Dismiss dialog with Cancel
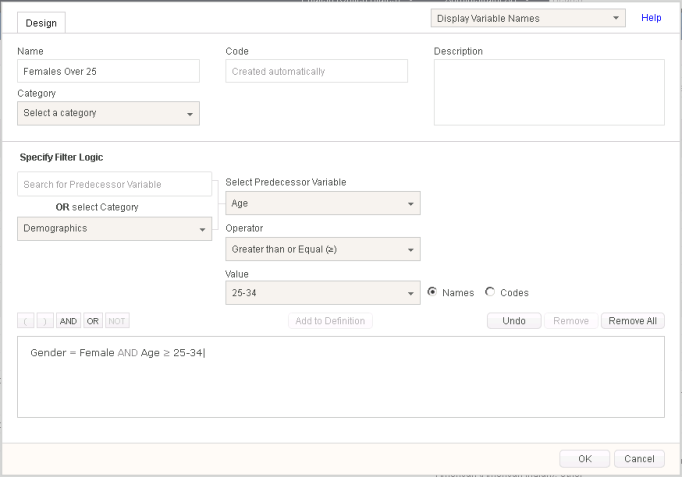The width and height of the screenshot is (682, 477). 639,459
